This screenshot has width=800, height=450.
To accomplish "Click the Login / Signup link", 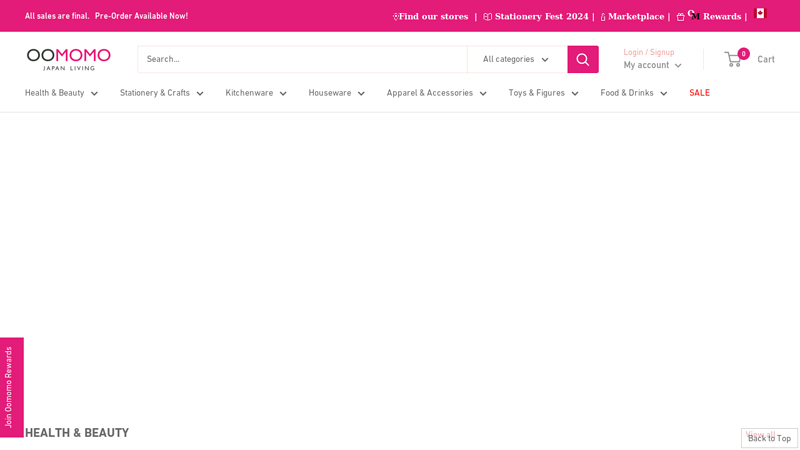I will tap(648, 52).
